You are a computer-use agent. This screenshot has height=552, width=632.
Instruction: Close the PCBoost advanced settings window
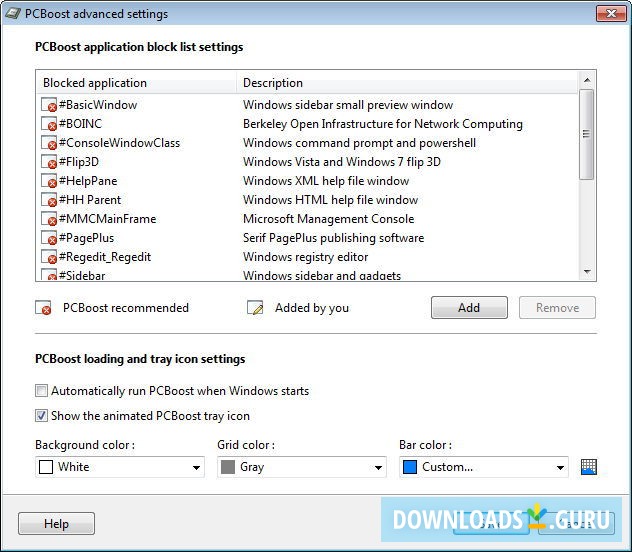pos(611,14)
